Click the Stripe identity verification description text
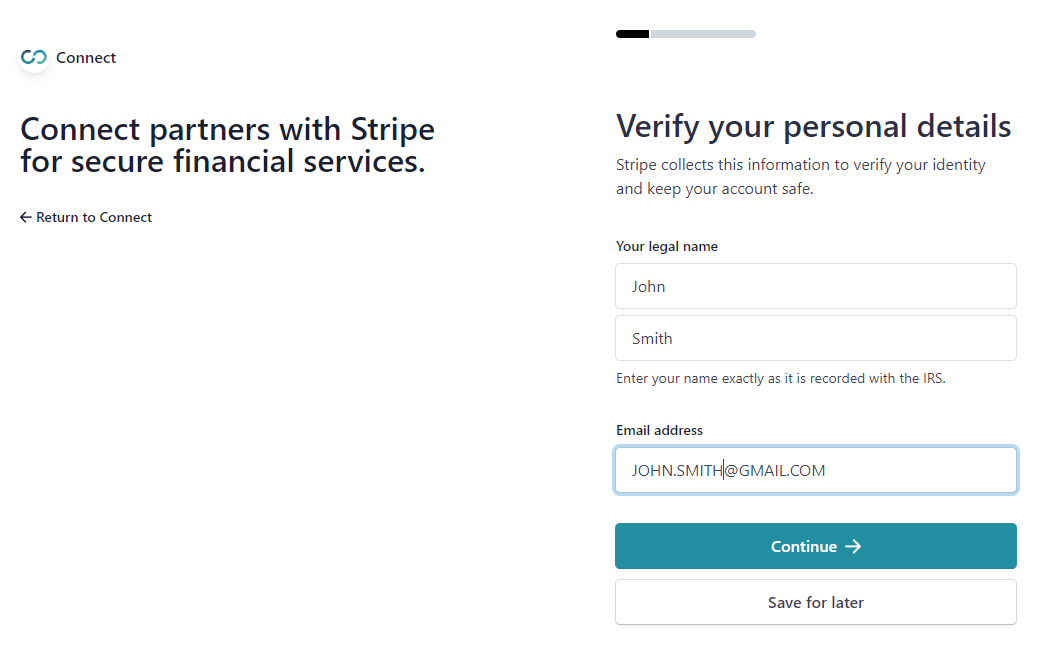This screenshot has height=651, width=1062. (x=801, y=177)
